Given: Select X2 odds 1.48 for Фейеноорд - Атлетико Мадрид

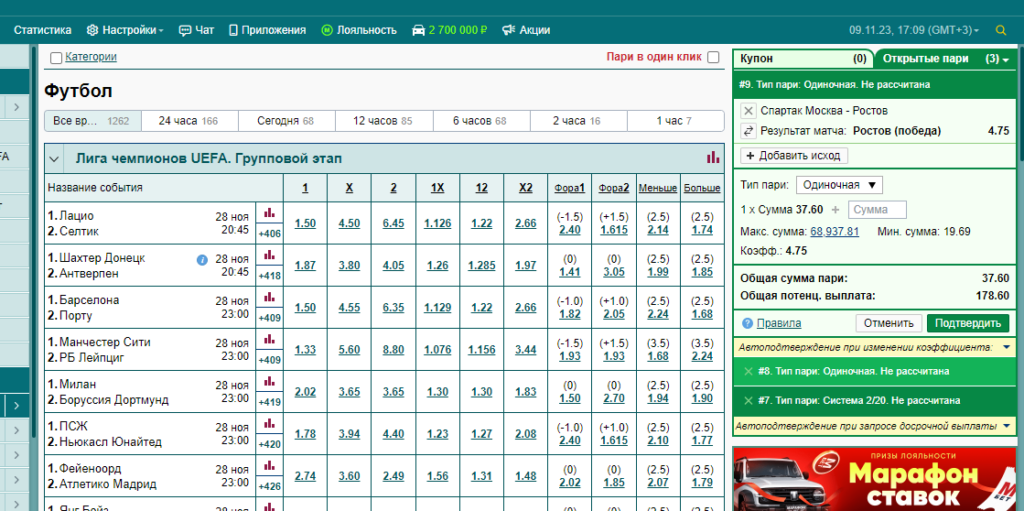Looking at the screenshot, I should click(526, 477).
